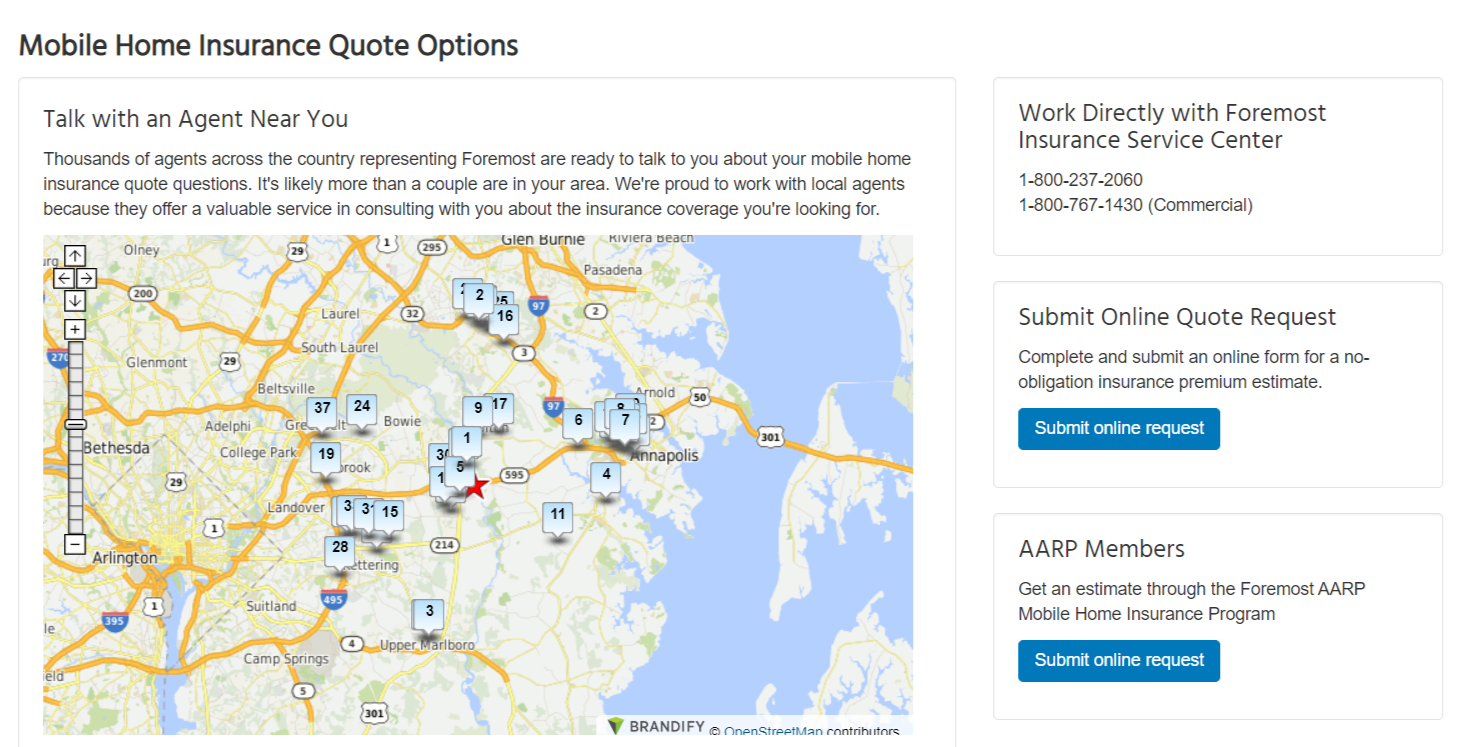Click marker 19 near College Park
This screenshot has height=747, width=1478.
326,453
